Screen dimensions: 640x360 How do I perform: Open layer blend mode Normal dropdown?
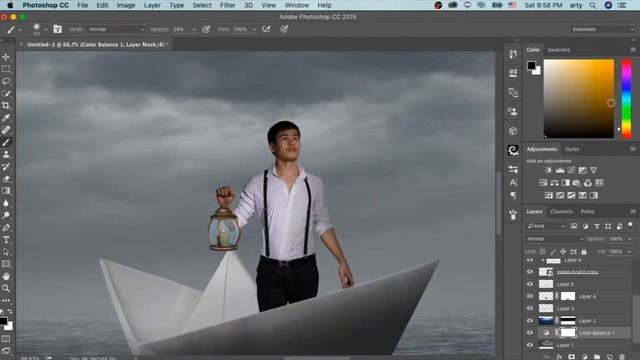pyautogui.click(x=554, y=239)
